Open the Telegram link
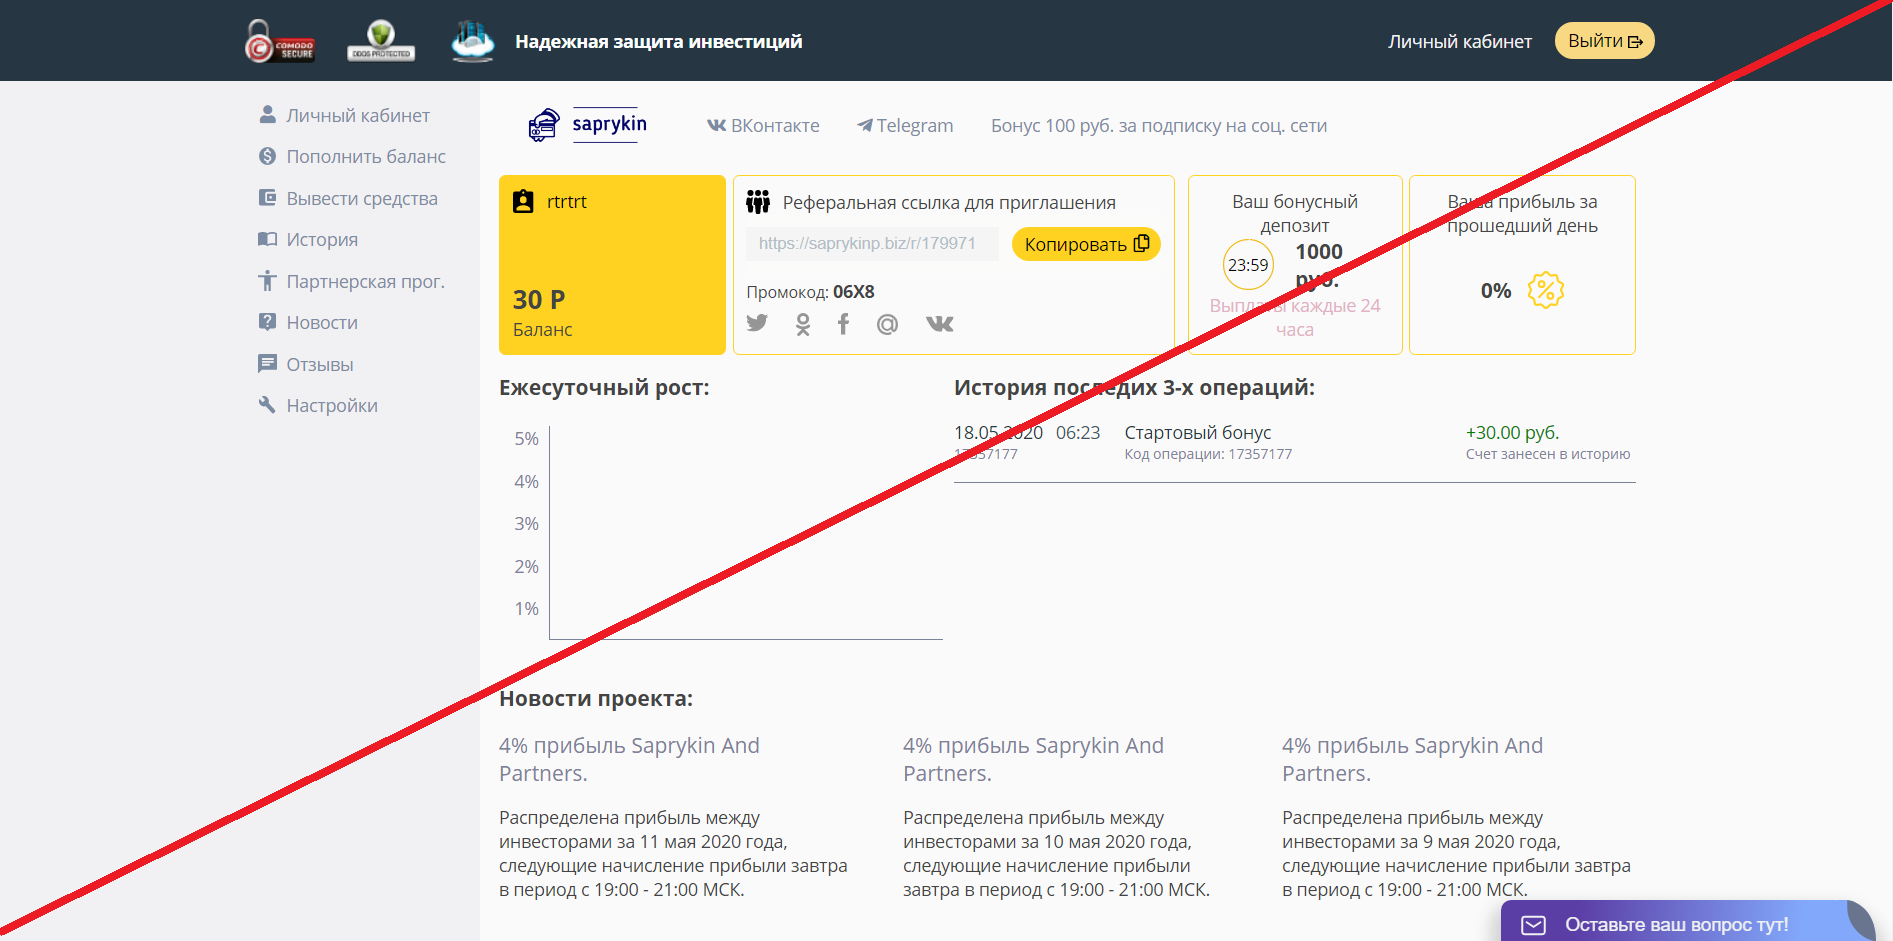The width and height of the screenshot is (1893, 941). pos(905,125)
